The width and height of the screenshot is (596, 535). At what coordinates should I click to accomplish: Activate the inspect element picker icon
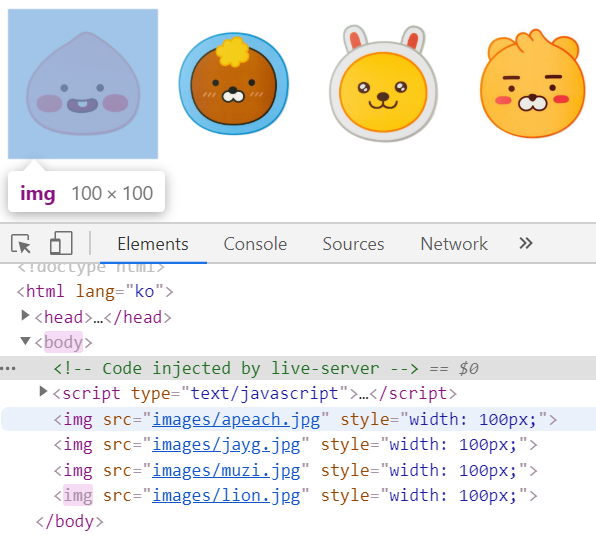[x=21, y=244]
